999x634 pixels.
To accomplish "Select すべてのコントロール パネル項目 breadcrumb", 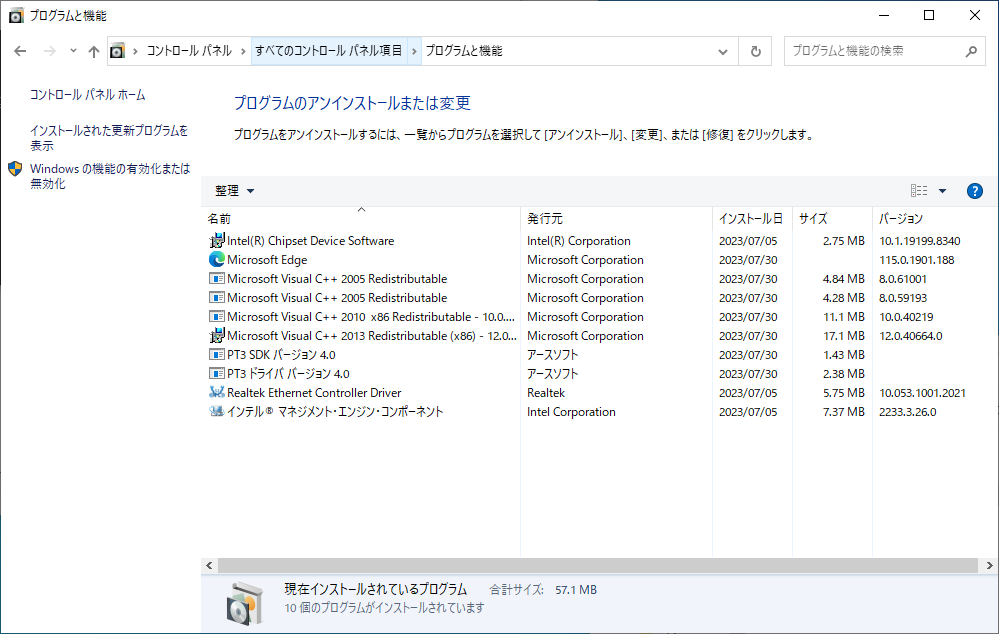I will 329,51.
